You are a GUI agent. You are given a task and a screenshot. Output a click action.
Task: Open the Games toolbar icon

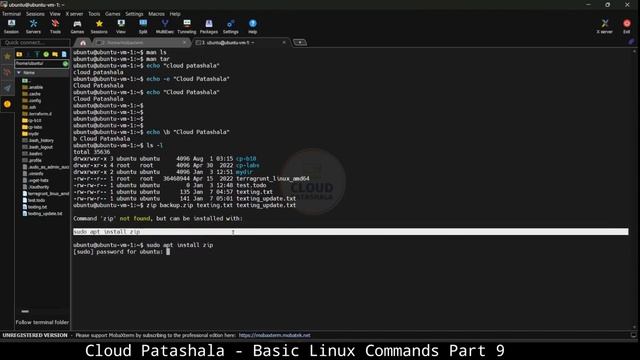[77, 26]
